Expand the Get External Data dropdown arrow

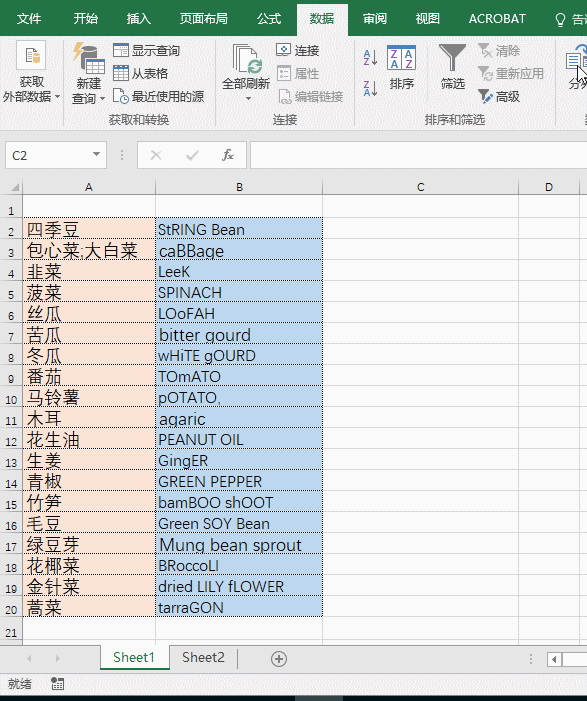[58, 97]
